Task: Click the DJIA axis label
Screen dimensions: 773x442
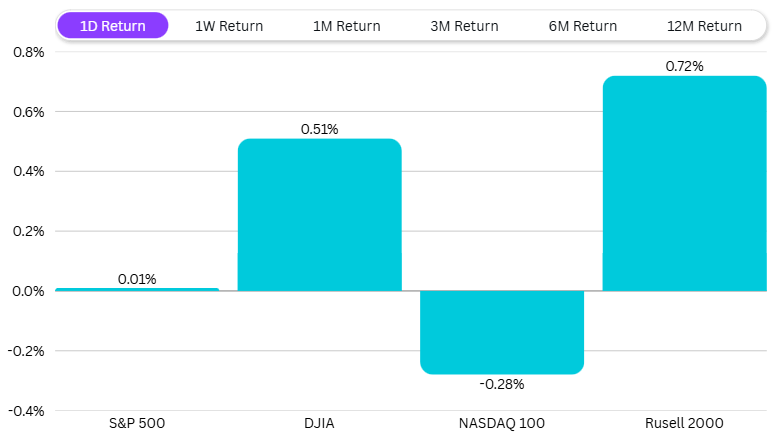Action: pyautogui.click(x=319, y=424)
